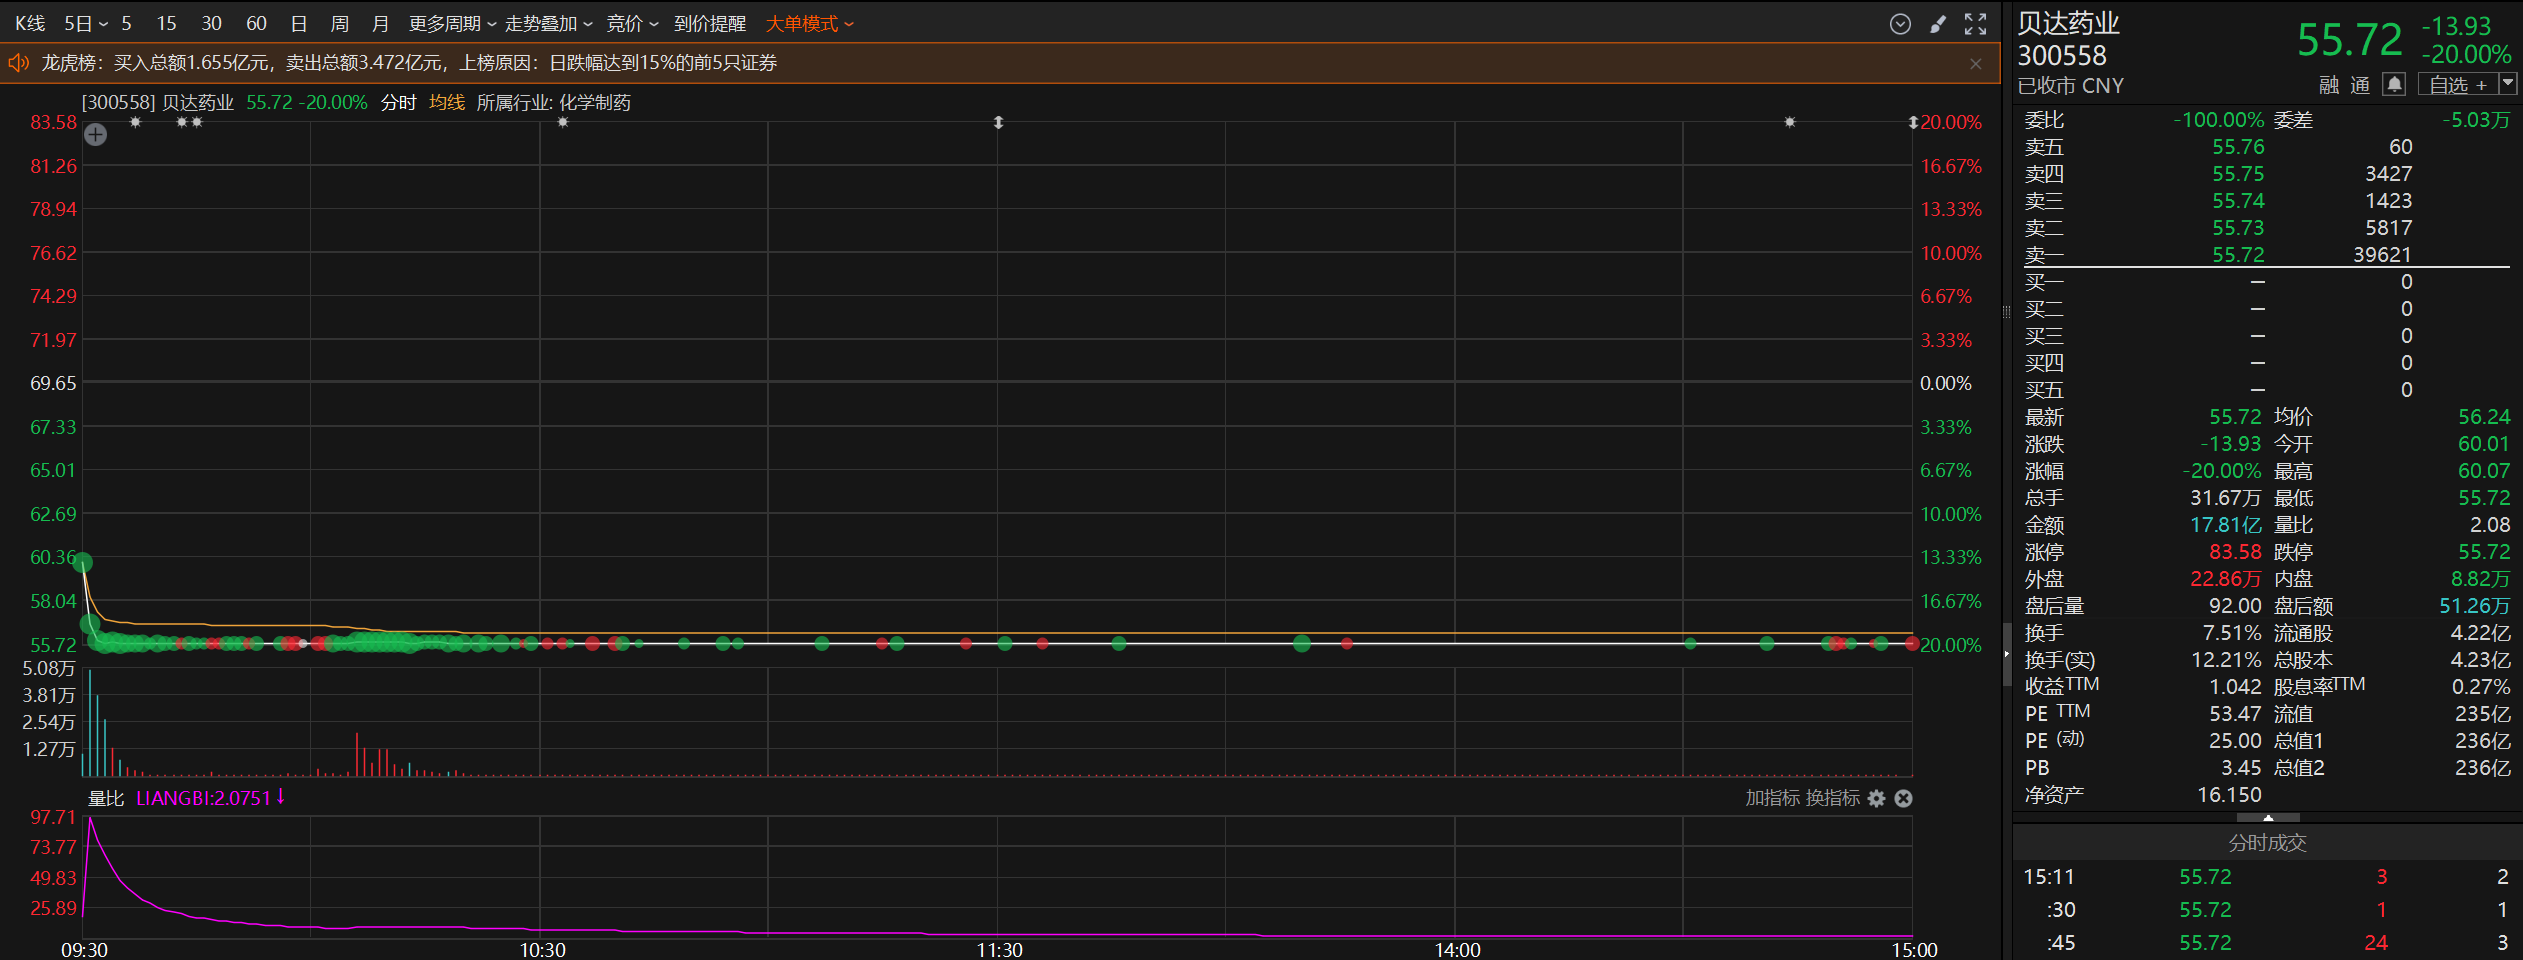Add stock to watchlist with 自选 +
Viewport: 2523px width, 960px height.
coord(2458,85)
